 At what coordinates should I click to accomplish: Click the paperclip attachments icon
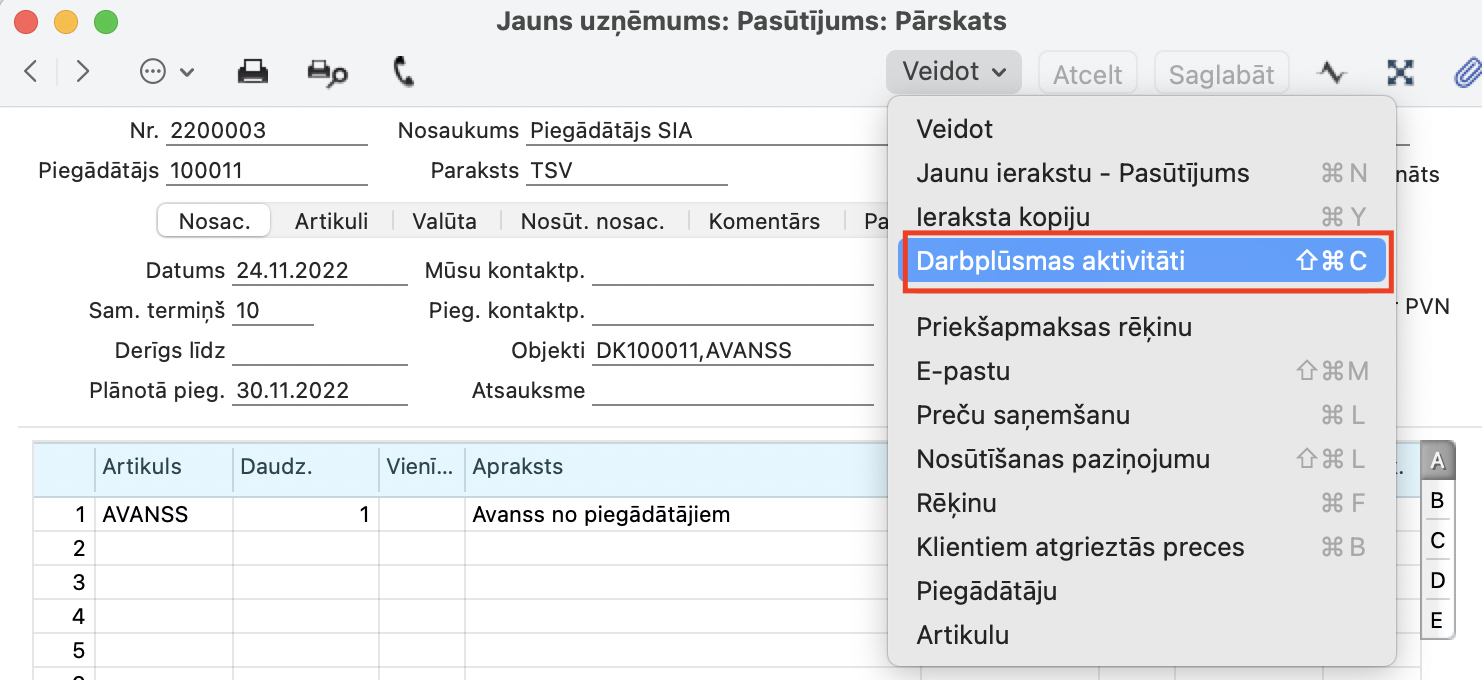[1465, 72]
